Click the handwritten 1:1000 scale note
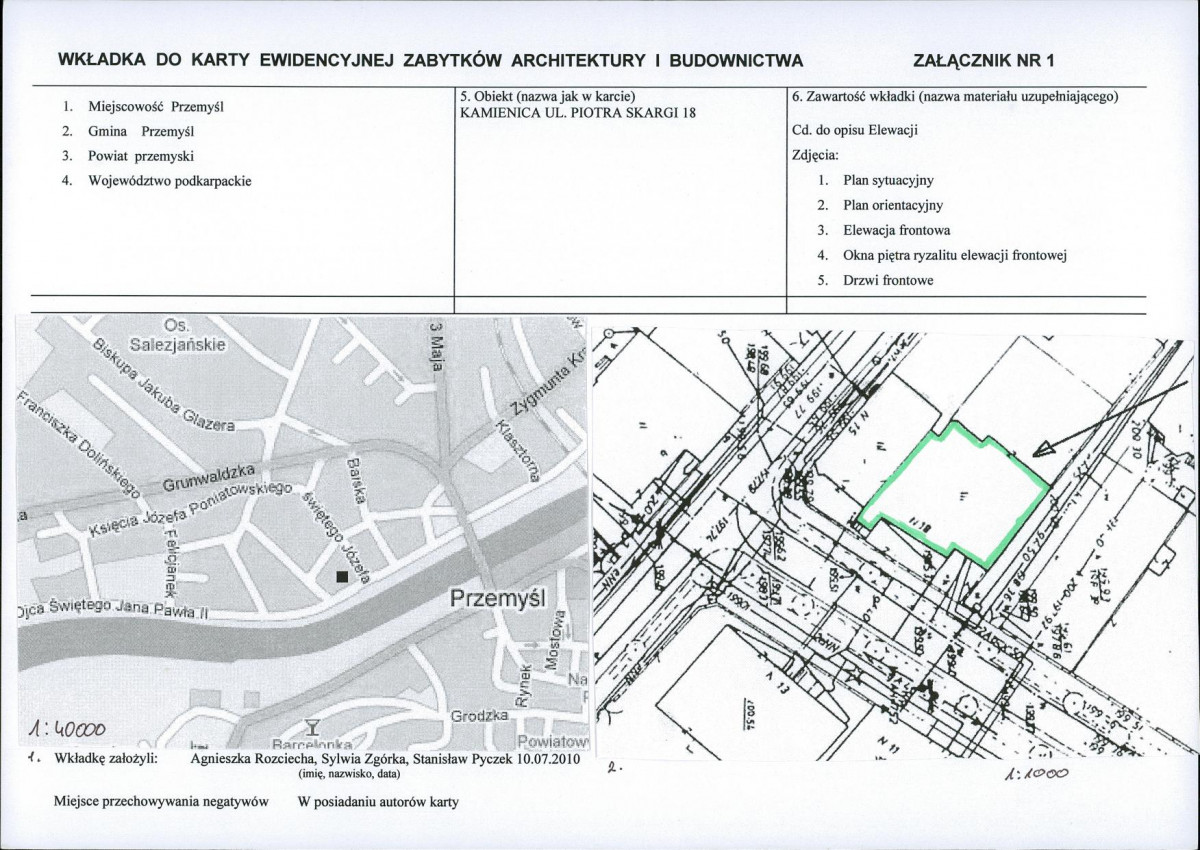 [1031, 773]
